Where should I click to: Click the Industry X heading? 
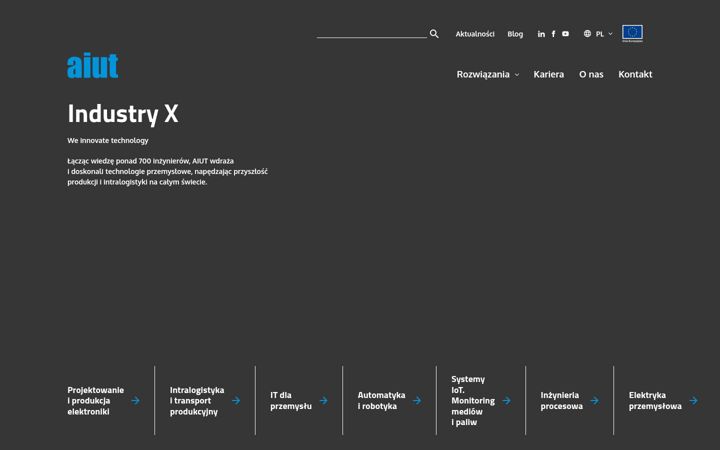point(123,113)
